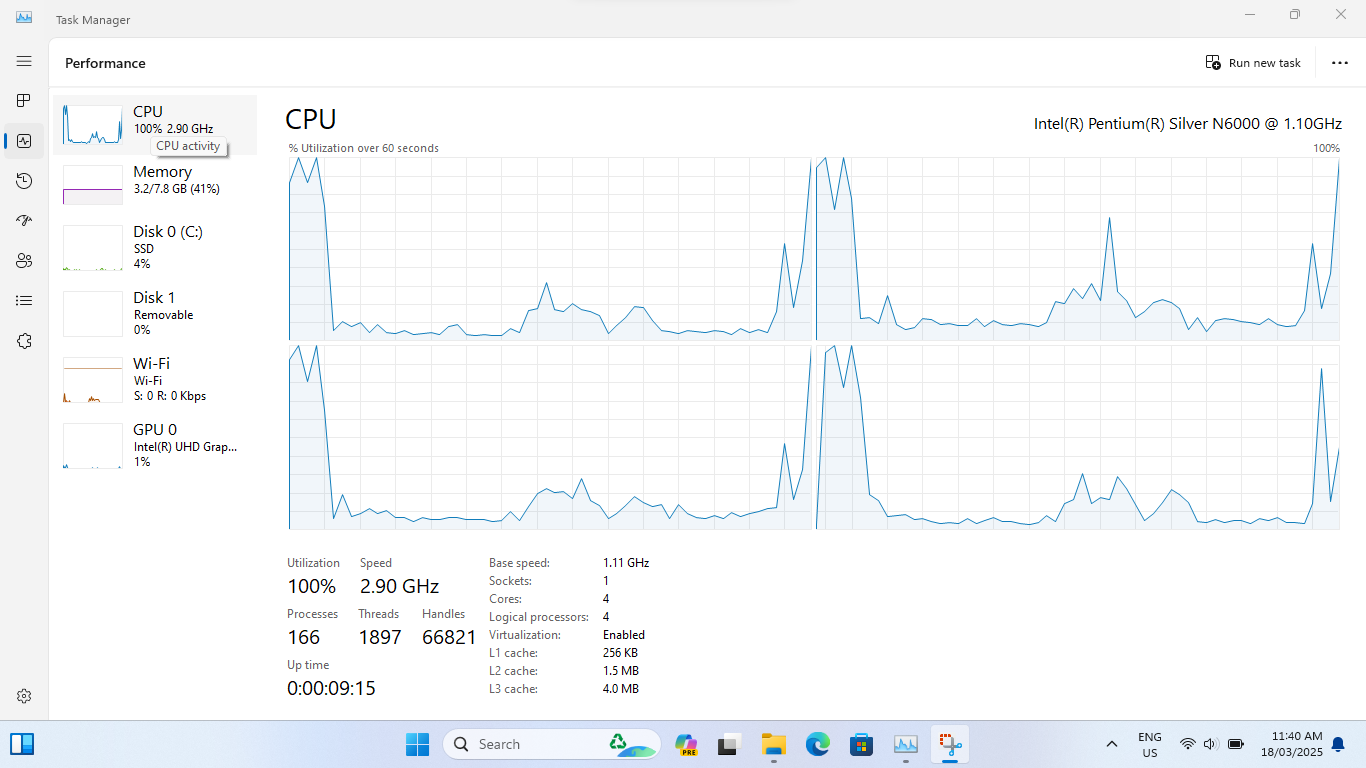Open the Details page list icon

coord(24,301)
